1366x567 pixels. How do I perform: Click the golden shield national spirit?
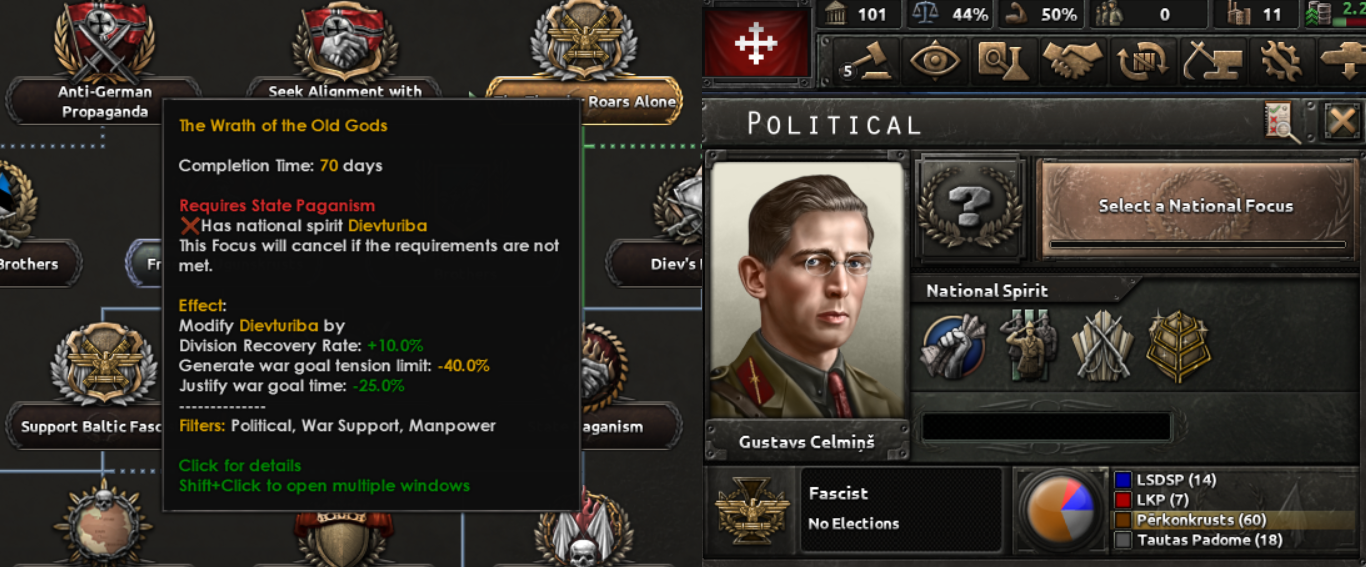point(1179,346)
